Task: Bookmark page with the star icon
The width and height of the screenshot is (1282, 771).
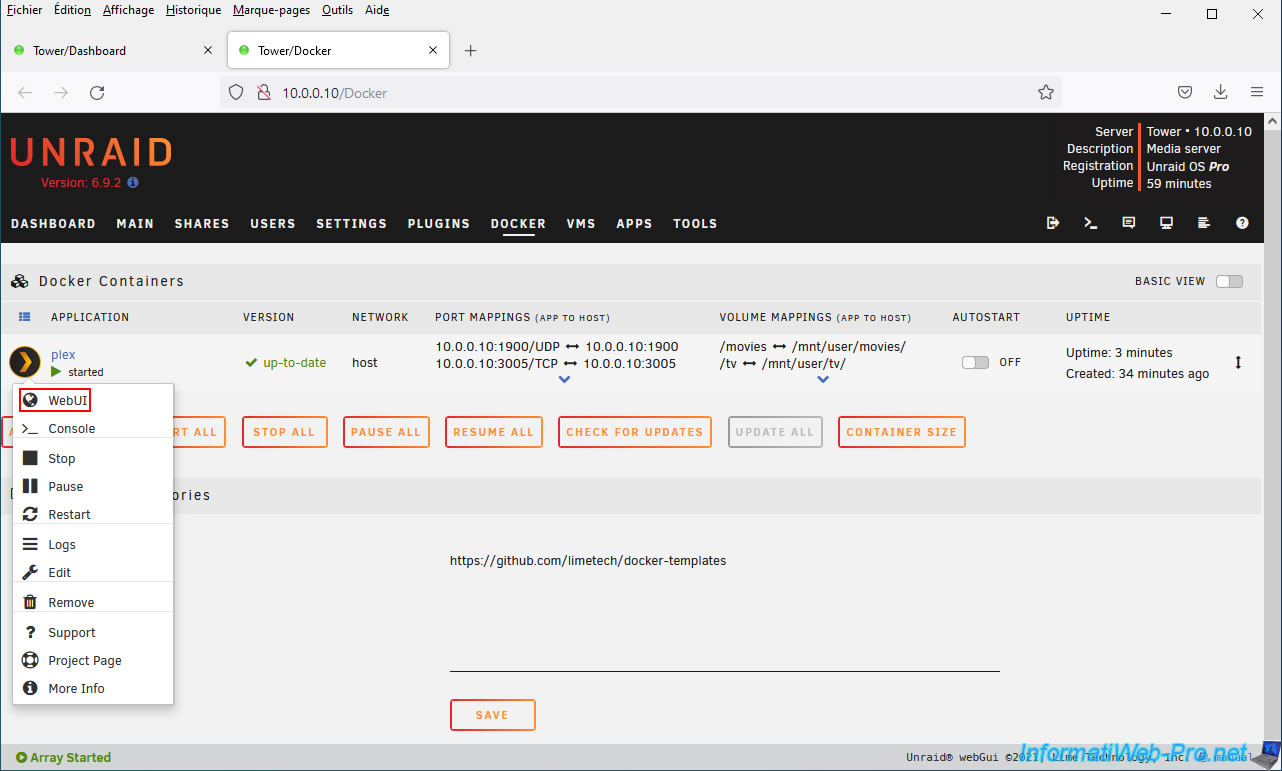Action: click(x=1046, y=93)
